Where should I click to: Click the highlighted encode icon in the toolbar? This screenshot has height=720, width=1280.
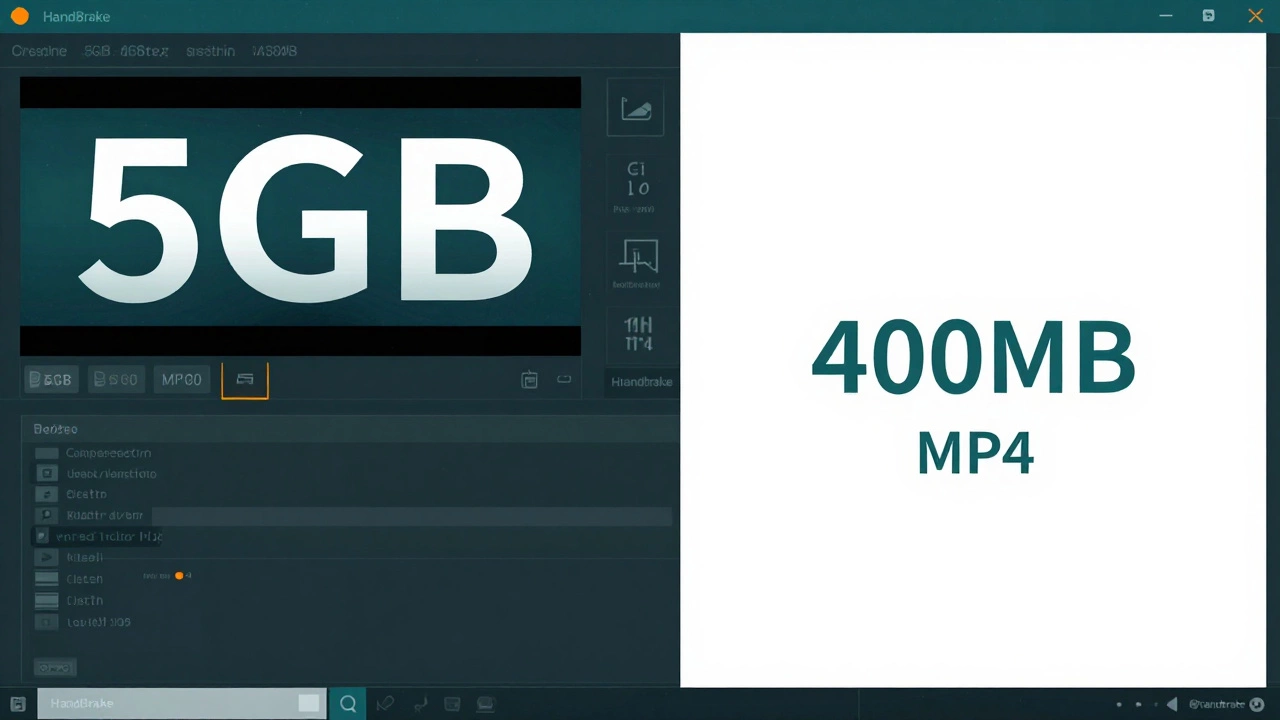click(244, 379)
